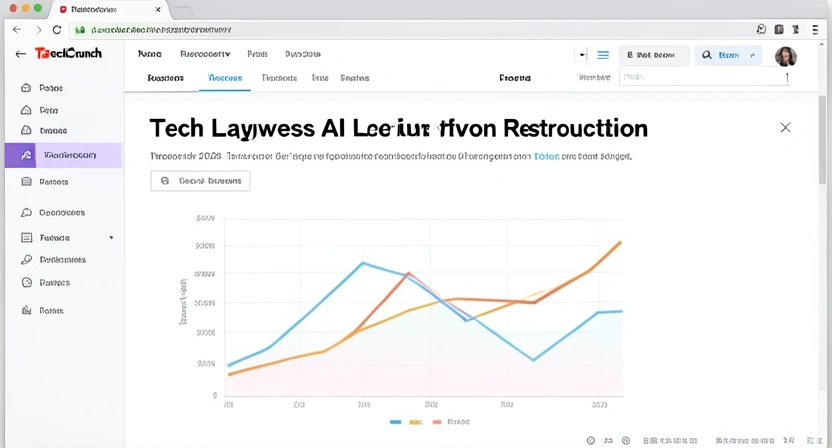Viewport: 832px width, 448px height.
Task: Close the article with the X icon
Action: coord(785,128)
